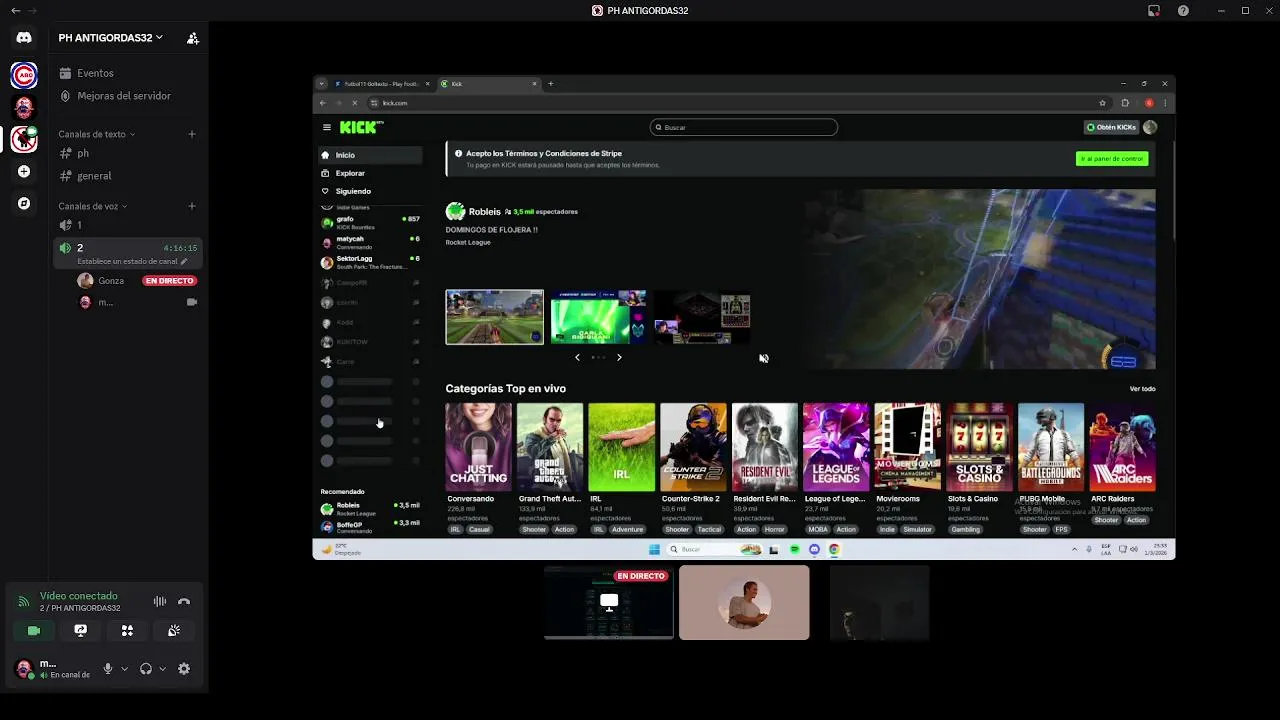Toggle headphone deafen in user panel
The image size is (1280, 720).
(146, 669)
